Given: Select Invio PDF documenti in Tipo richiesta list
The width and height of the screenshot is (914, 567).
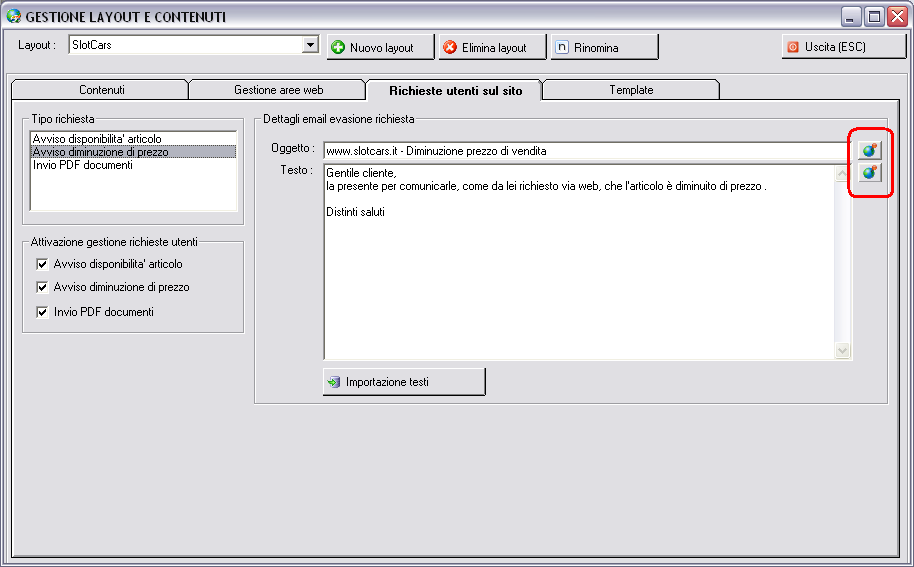Looking at the screenshot, I should click(x=133, y=165).
